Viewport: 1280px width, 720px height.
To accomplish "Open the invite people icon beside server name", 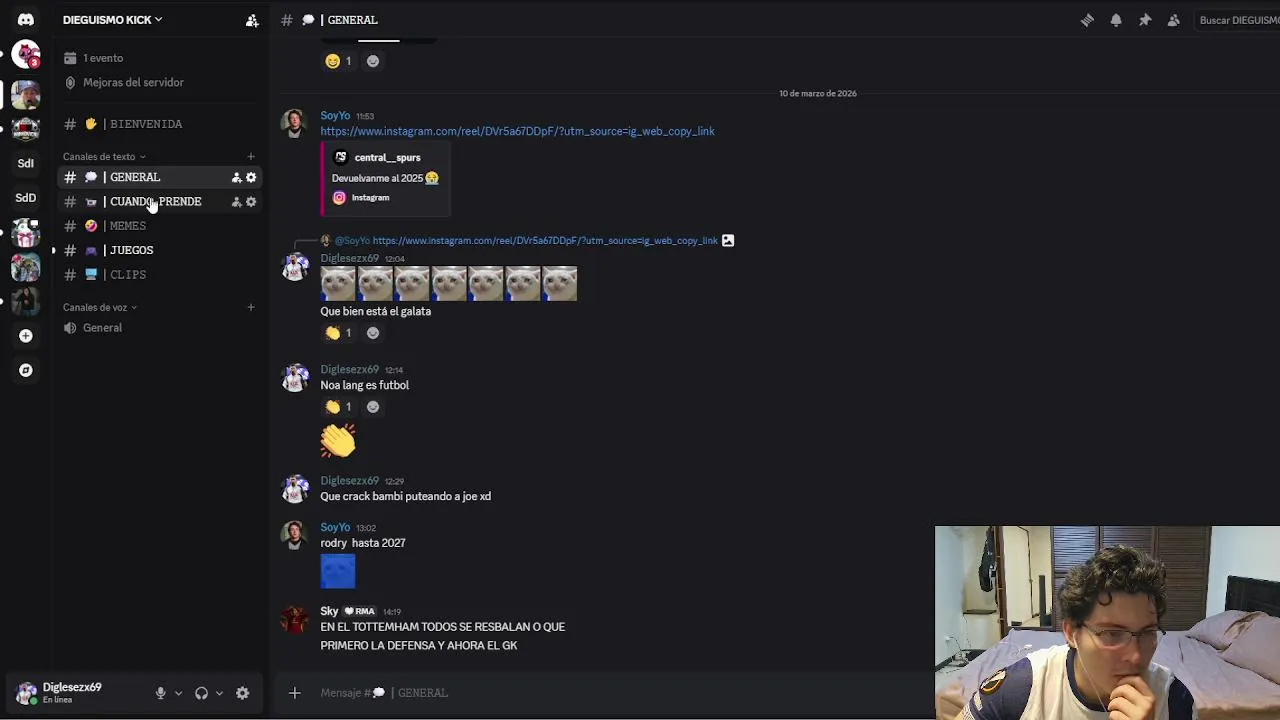I will tap(252, 20).
